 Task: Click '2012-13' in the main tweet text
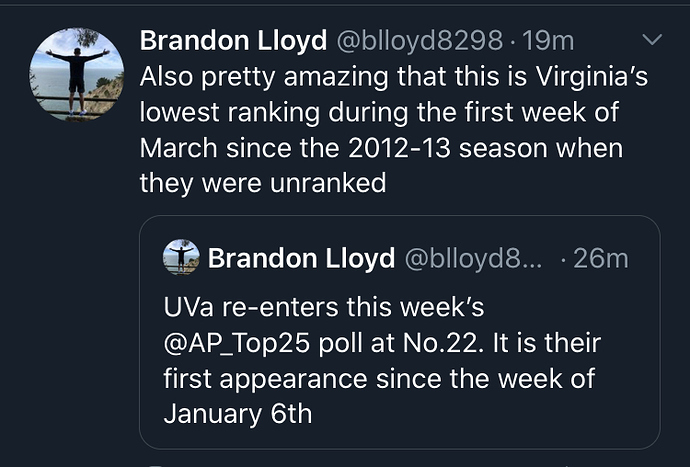(x=399, y=148)
